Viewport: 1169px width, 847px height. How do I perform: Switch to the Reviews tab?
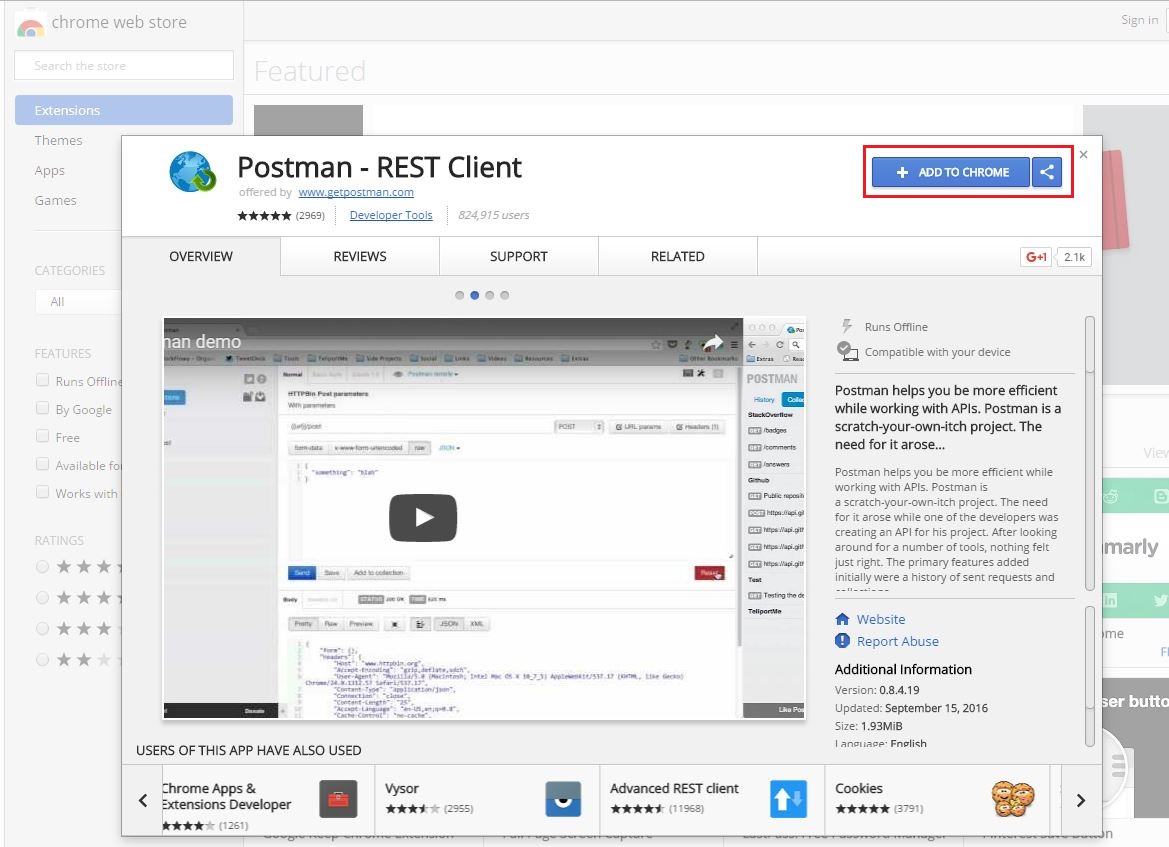tap(360, 256)
